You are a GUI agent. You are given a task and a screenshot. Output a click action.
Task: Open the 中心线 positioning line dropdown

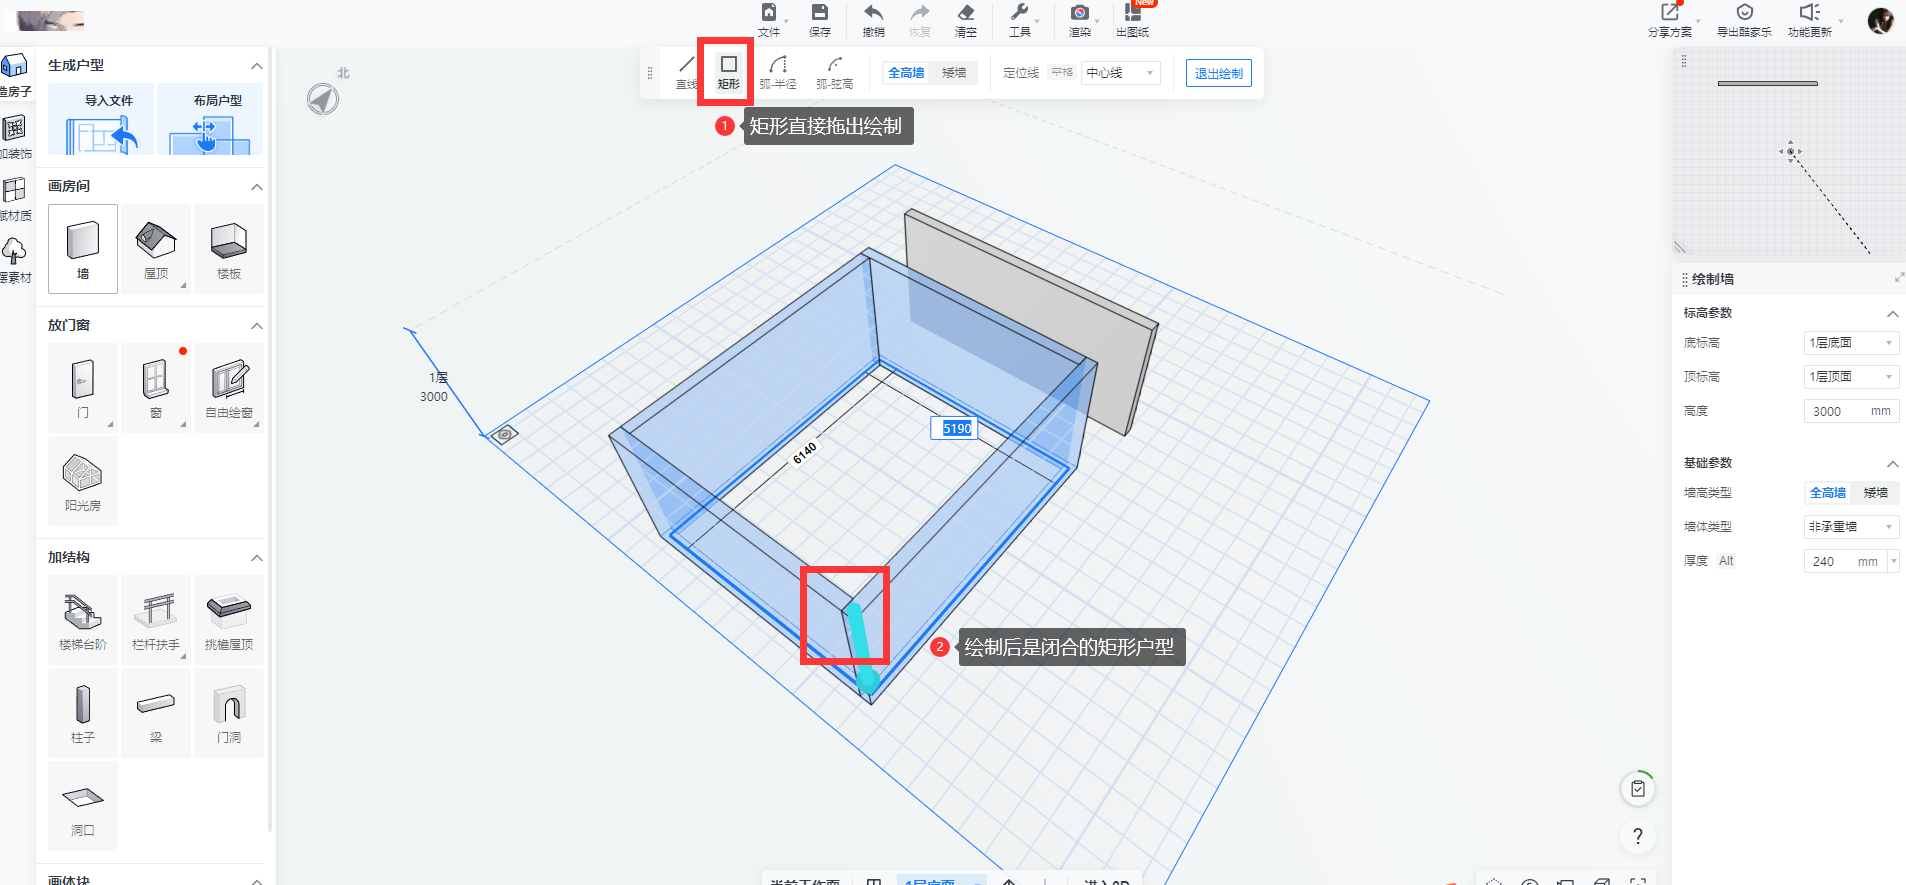[x=1120, y=73]
